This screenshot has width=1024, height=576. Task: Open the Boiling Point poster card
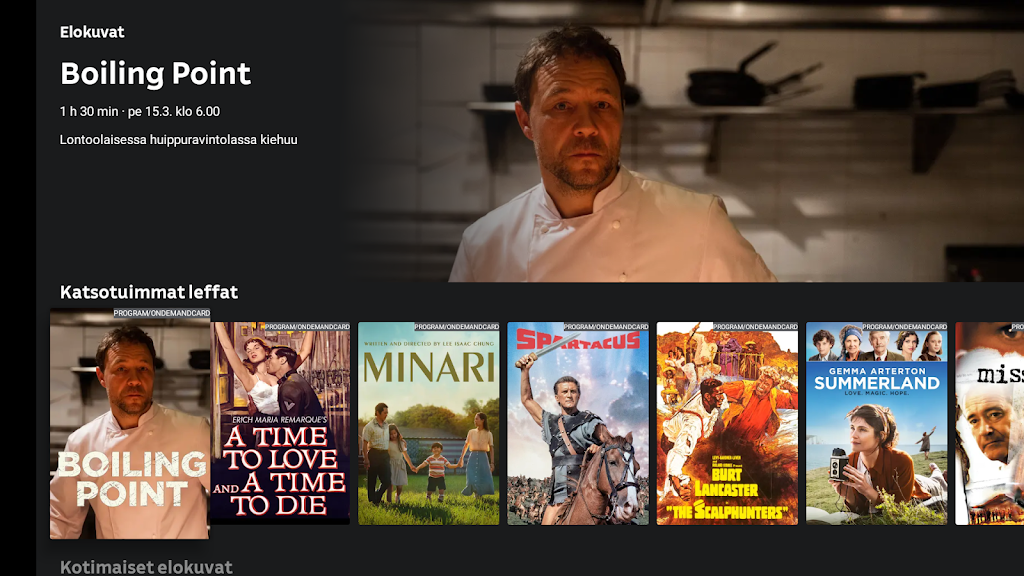130,424
